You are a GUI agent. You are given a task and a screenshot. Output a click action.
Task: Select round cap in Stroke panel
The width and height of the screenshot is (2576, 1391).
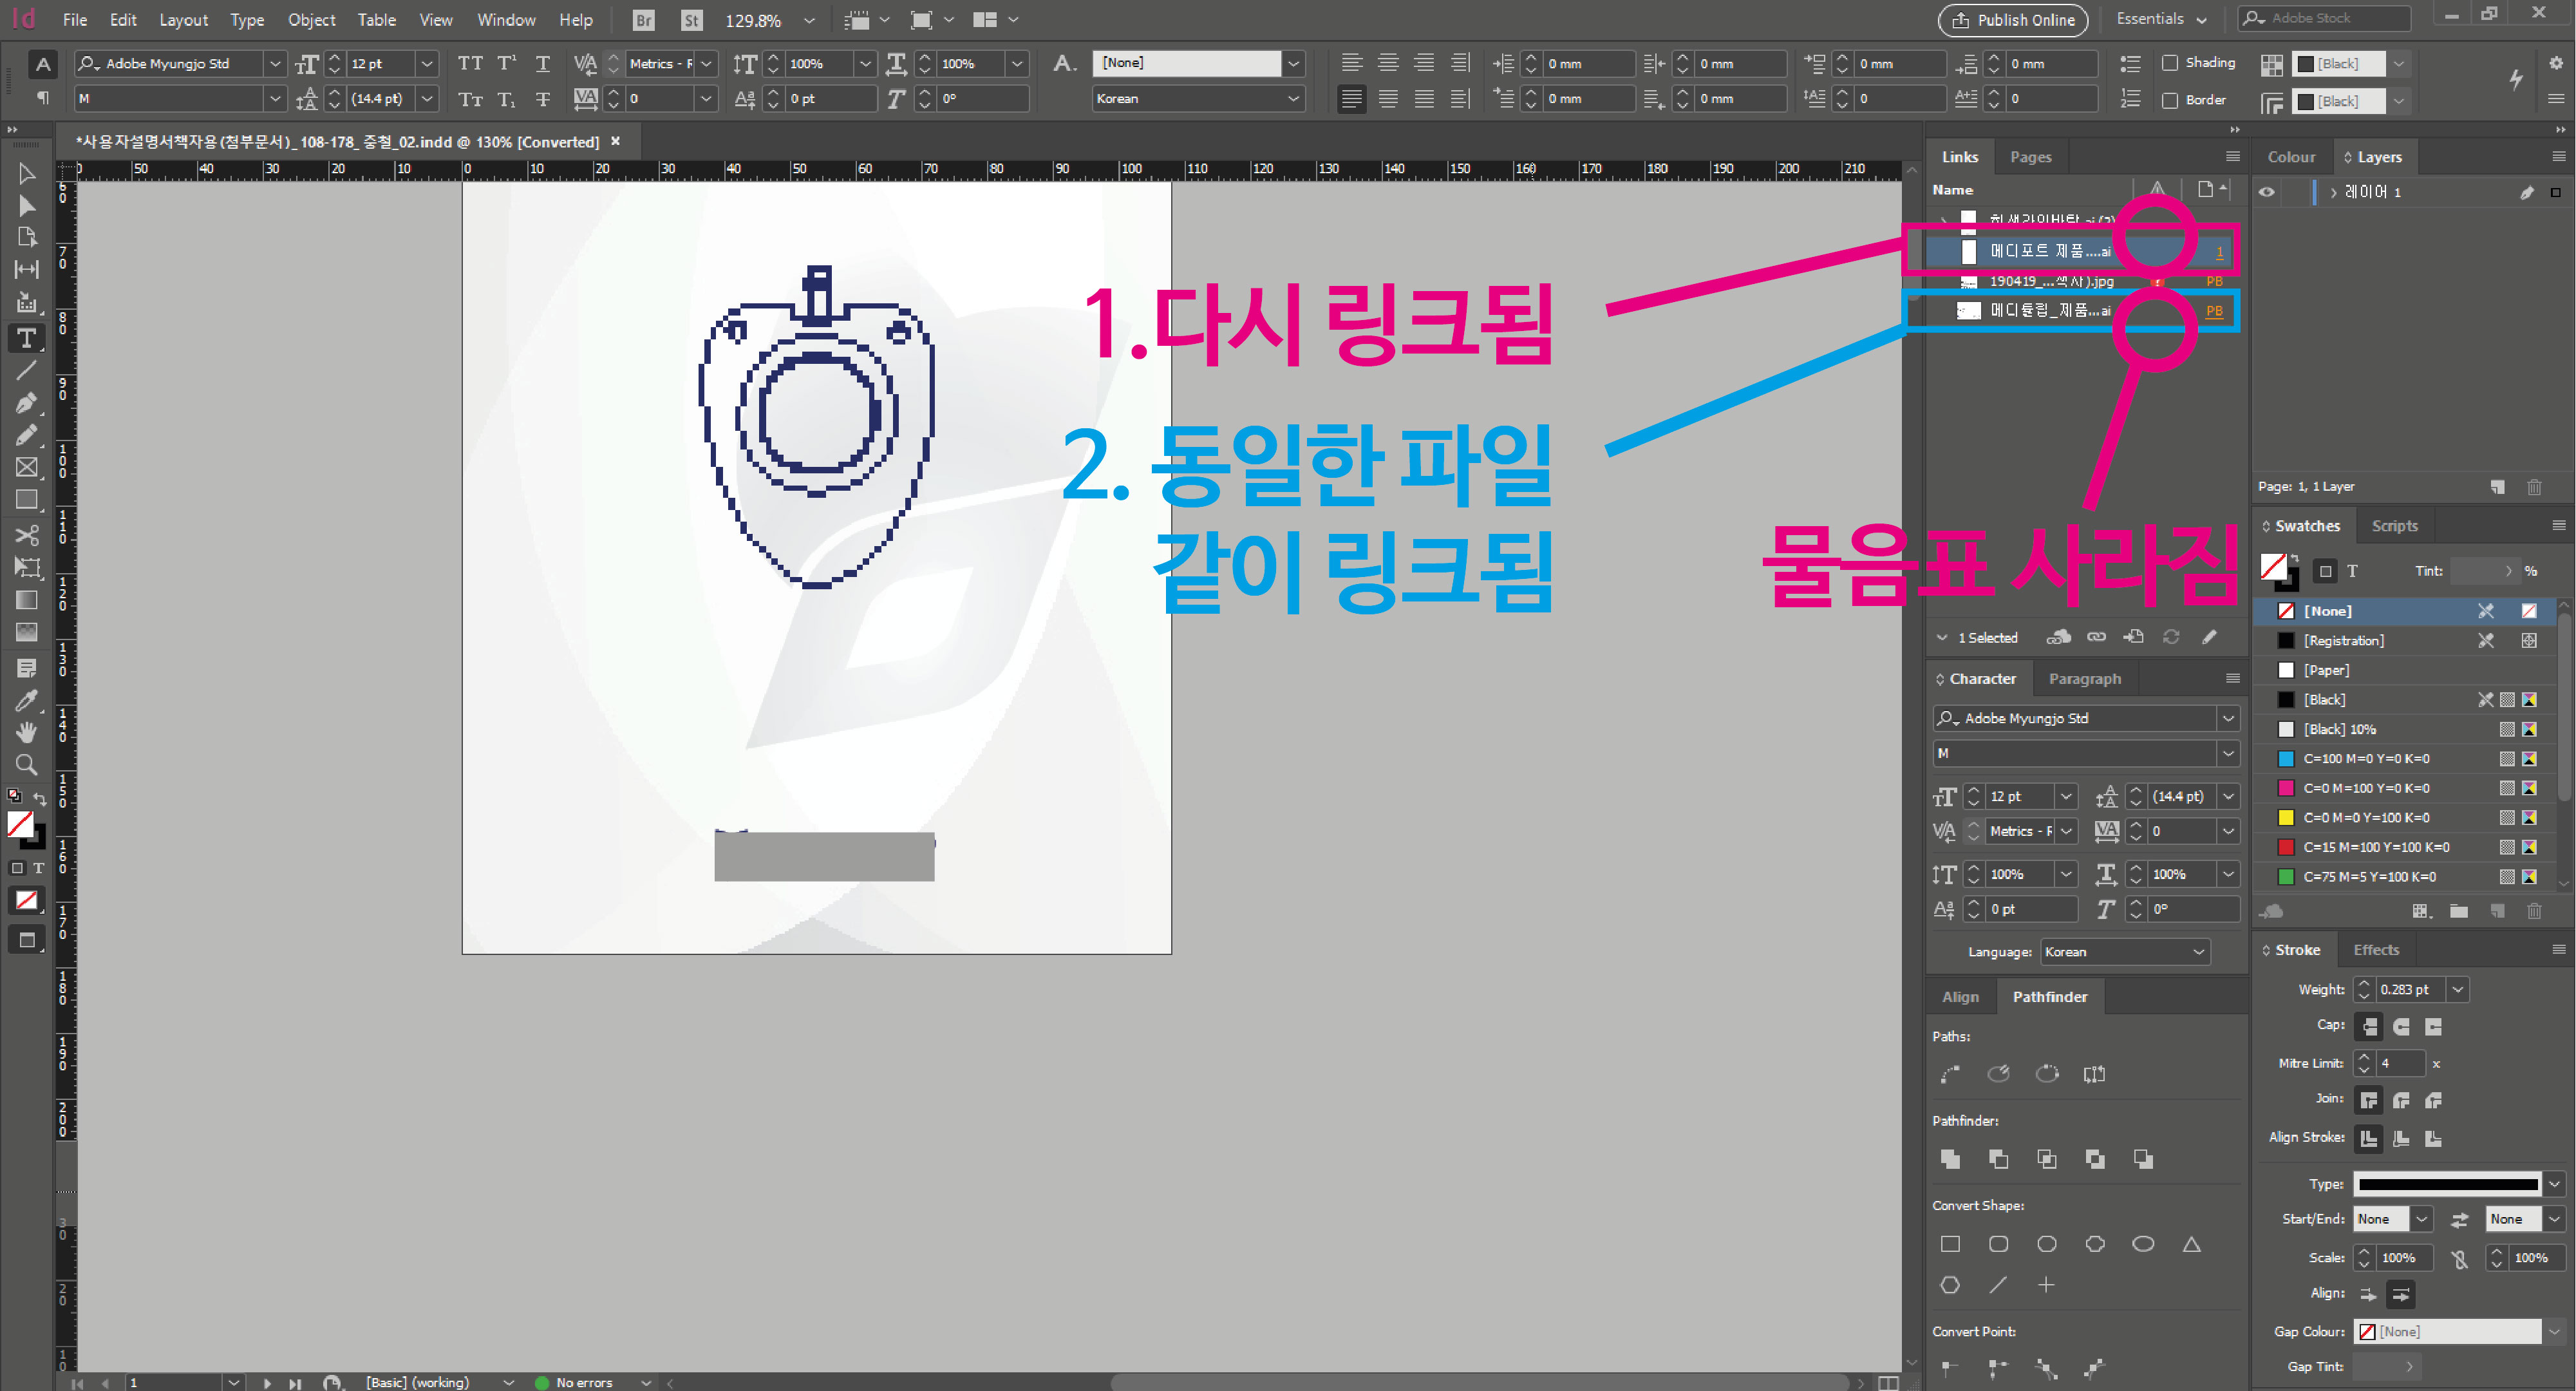pyautogui.click(x=2401, y=1027)
